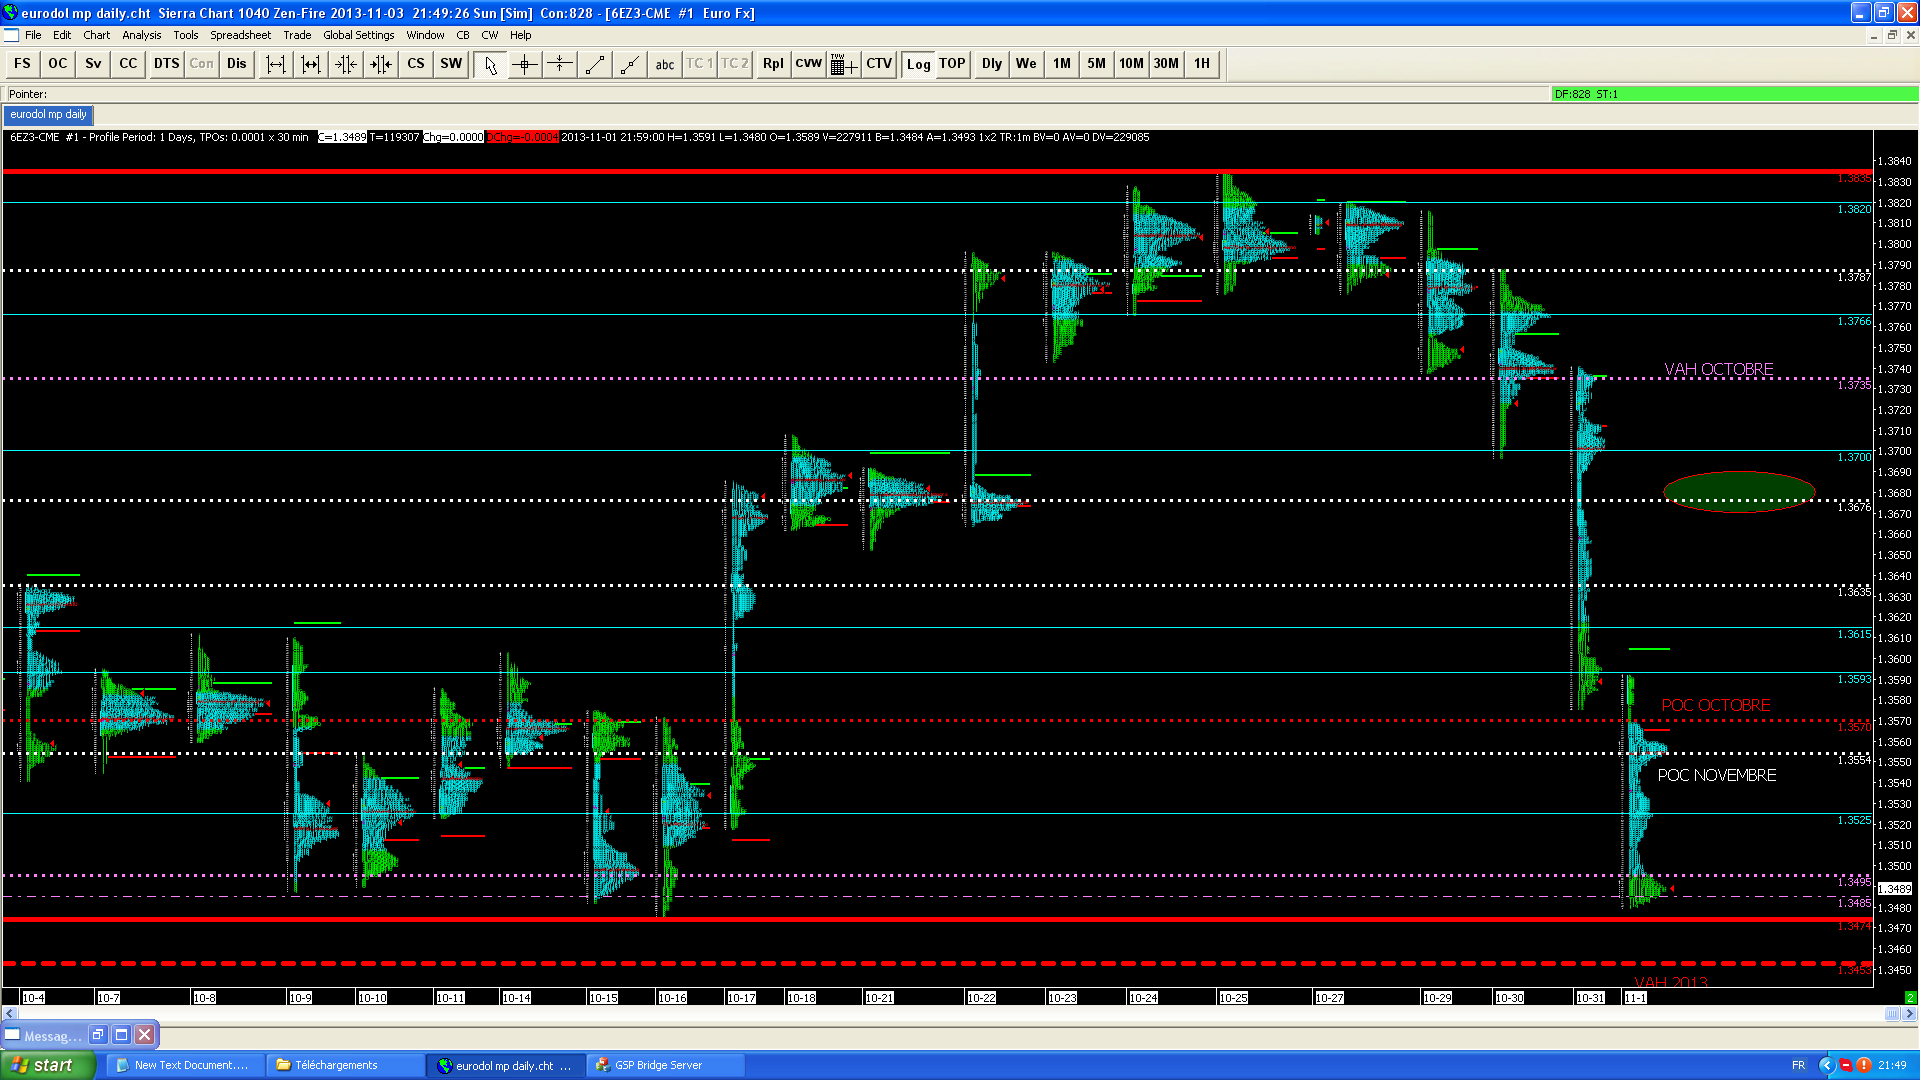
Task: Toggle the Log scale button
Action: point(918,64)
